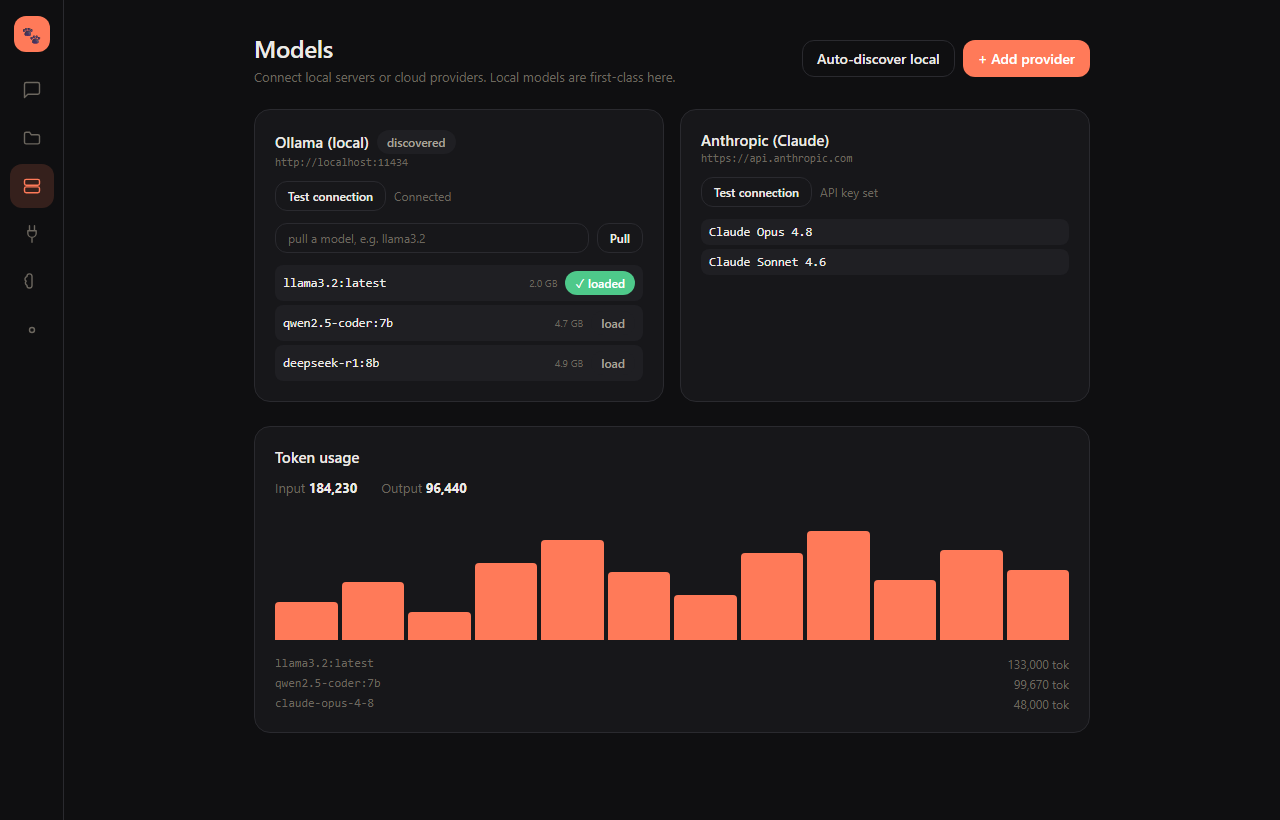The height and width of the screenshot is (820, 1280).
Task: Click the Auto-discover local button
Action: coord(878,59)
